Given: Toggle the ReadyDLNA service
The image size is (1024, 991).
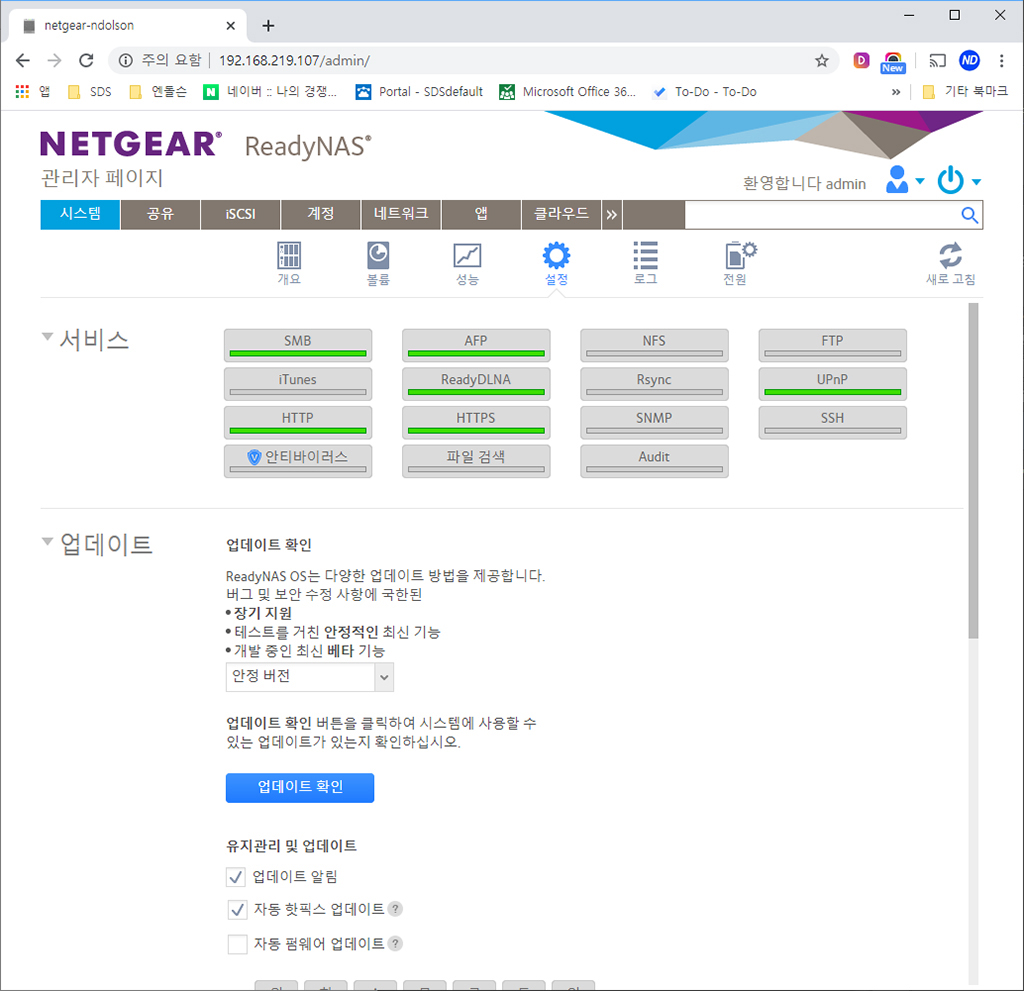Looking at the screenshot, I should 476,383.
